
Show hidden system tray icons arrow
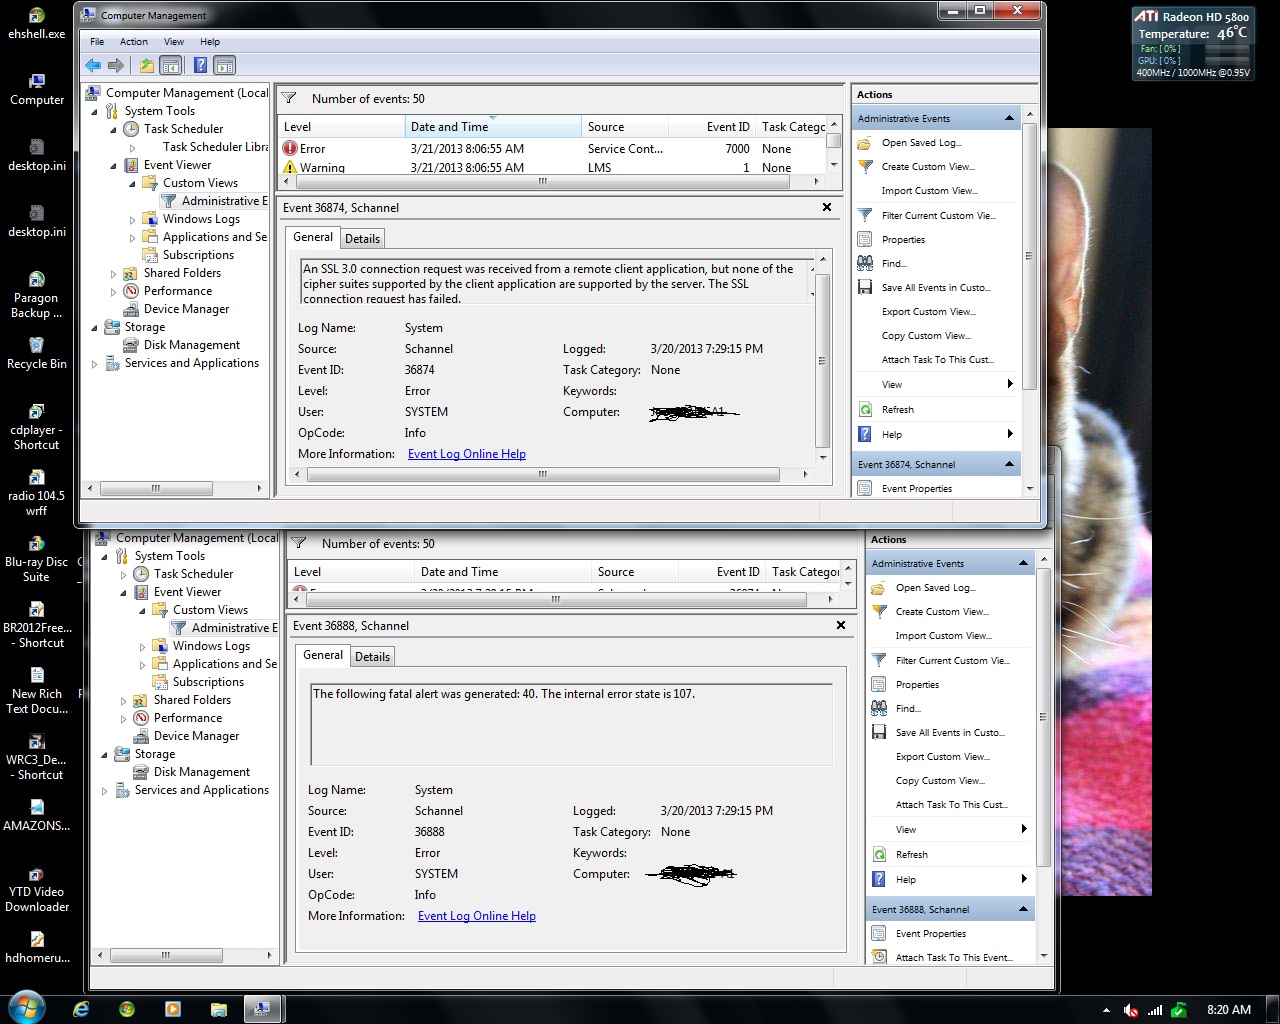[x=1106, y=1010]
